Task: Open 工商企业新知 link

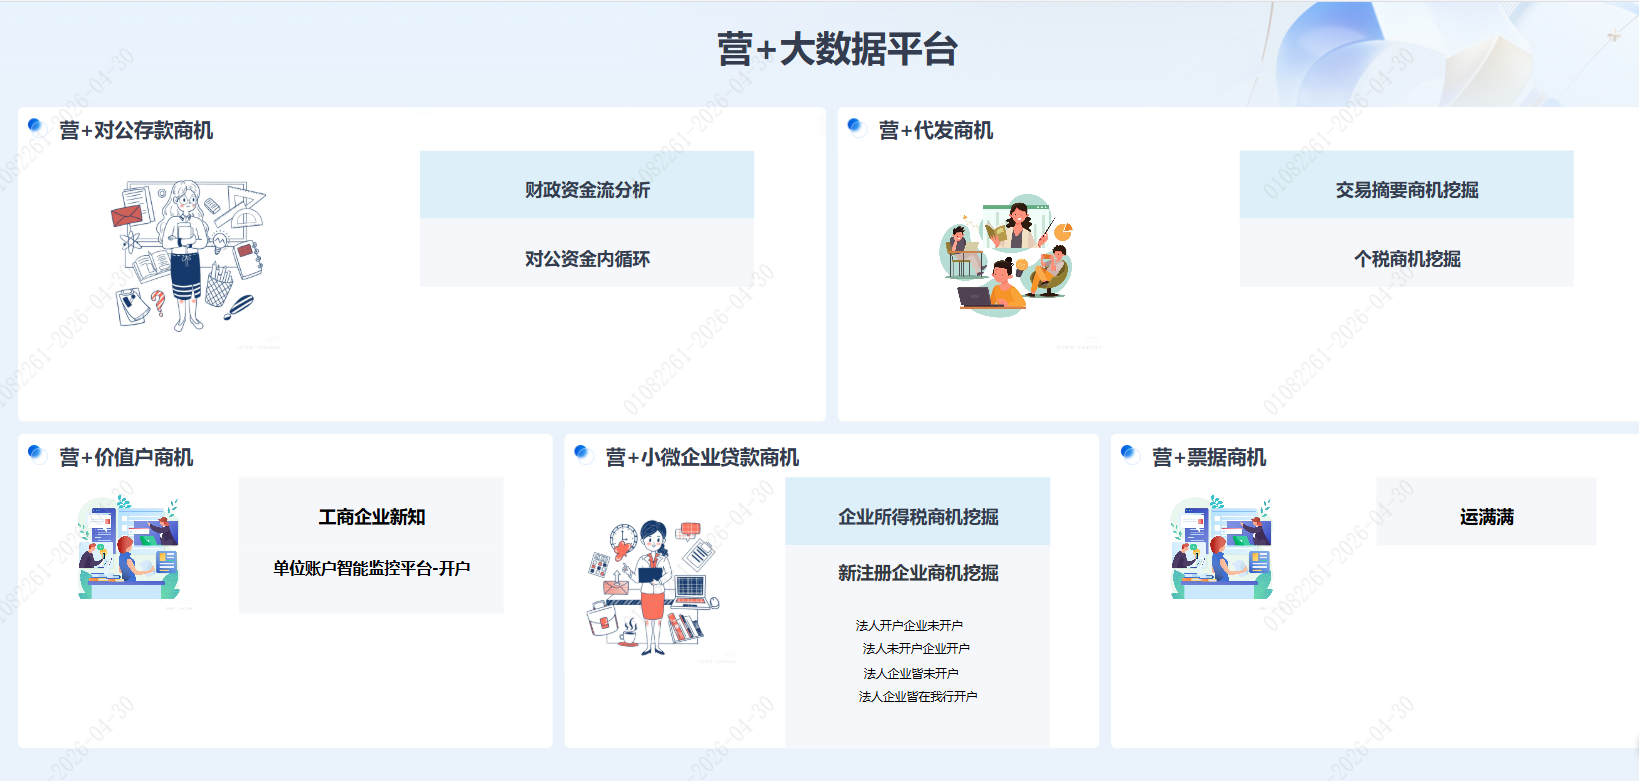Action: click(372, 517)
